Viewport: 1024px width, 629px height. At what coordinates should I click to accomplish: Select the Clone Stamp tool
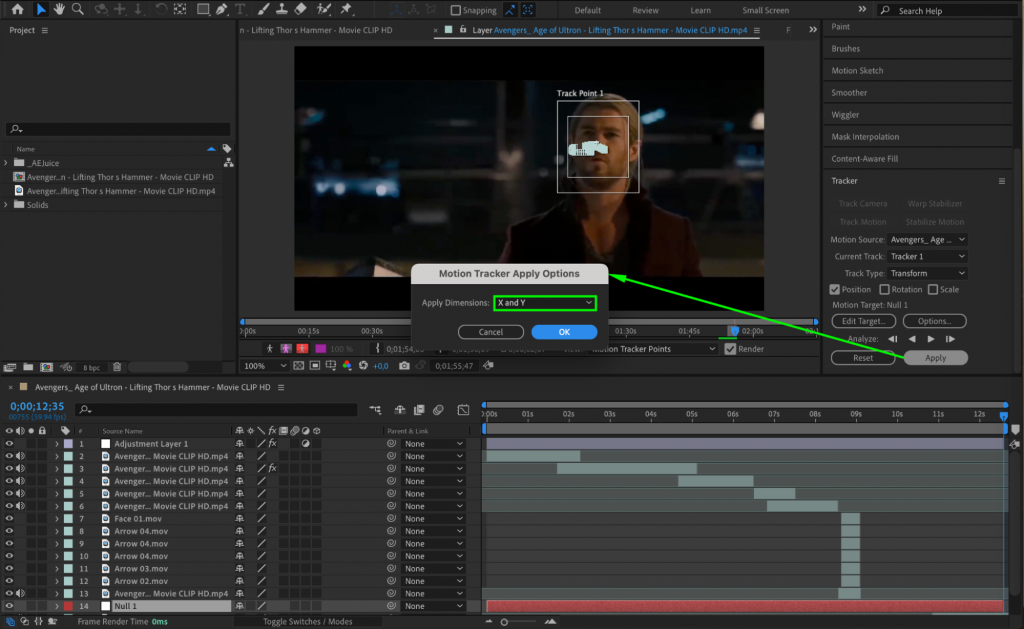point(280,10)
